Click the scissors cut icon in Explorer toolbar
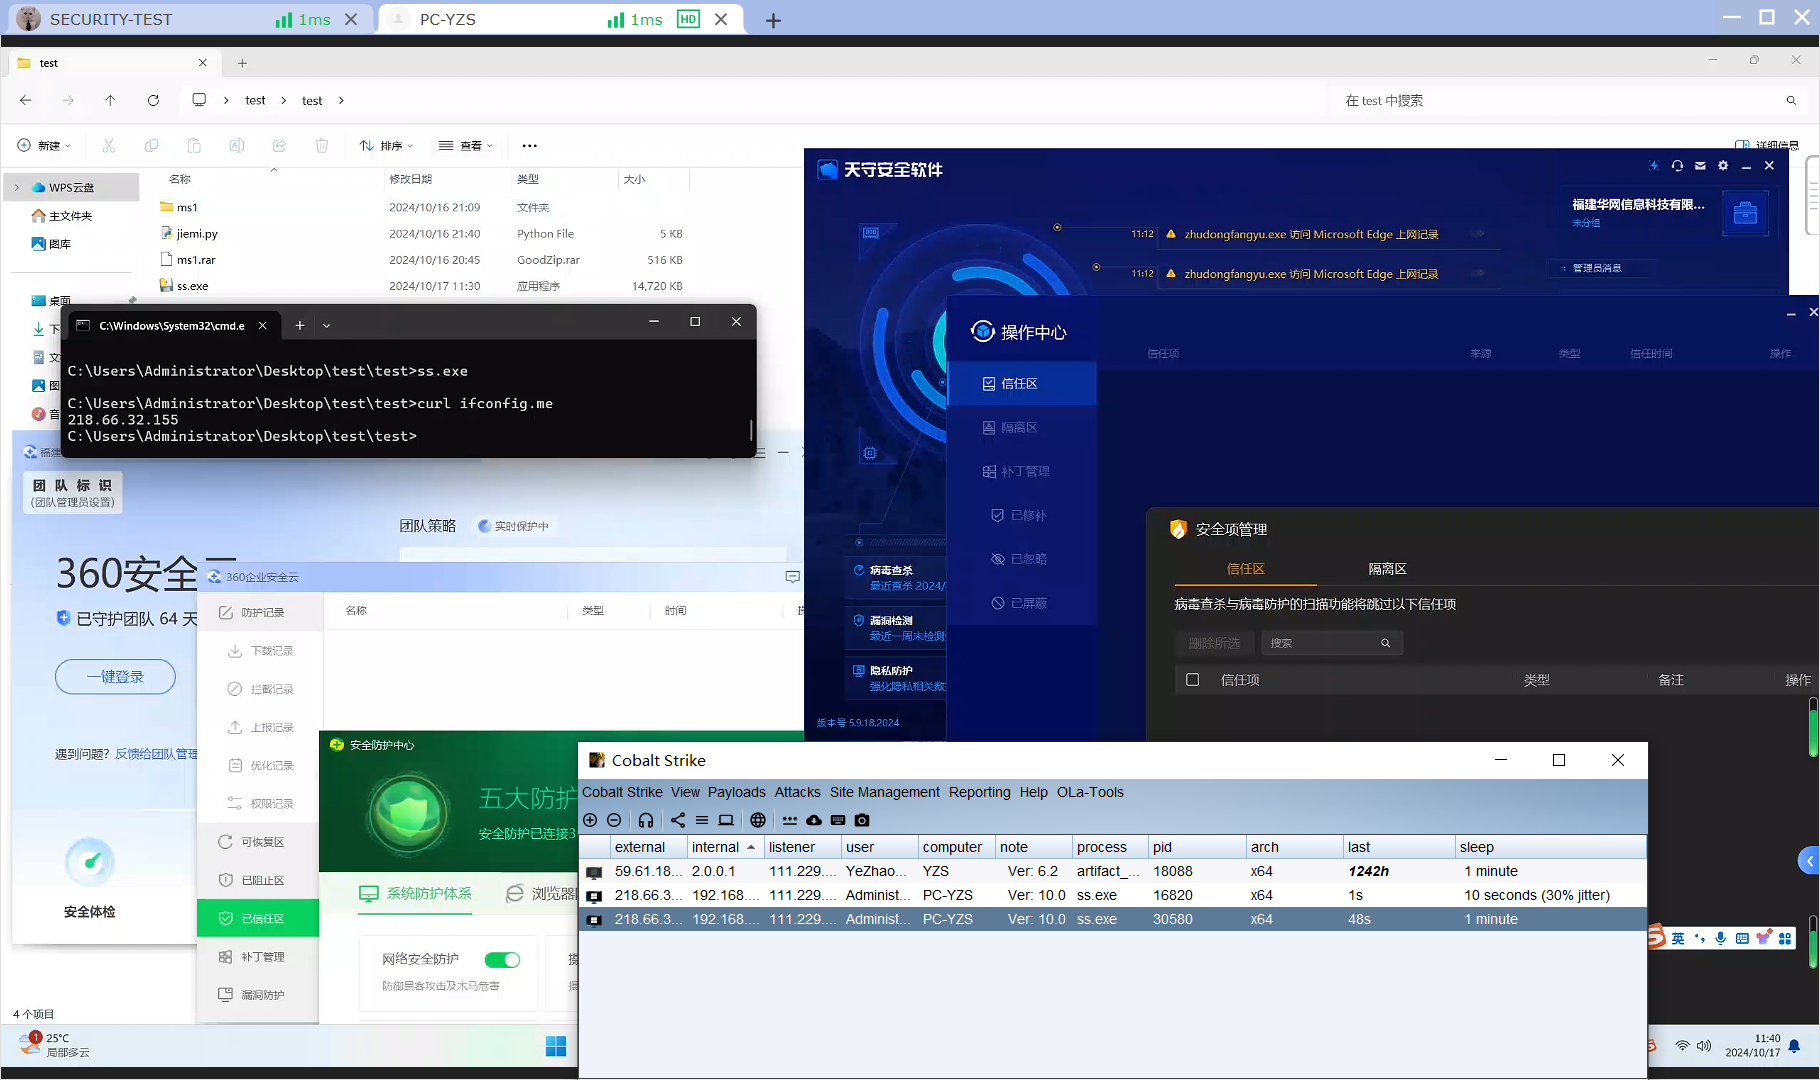1820x1080 pixels. click(x=109, y=146)
